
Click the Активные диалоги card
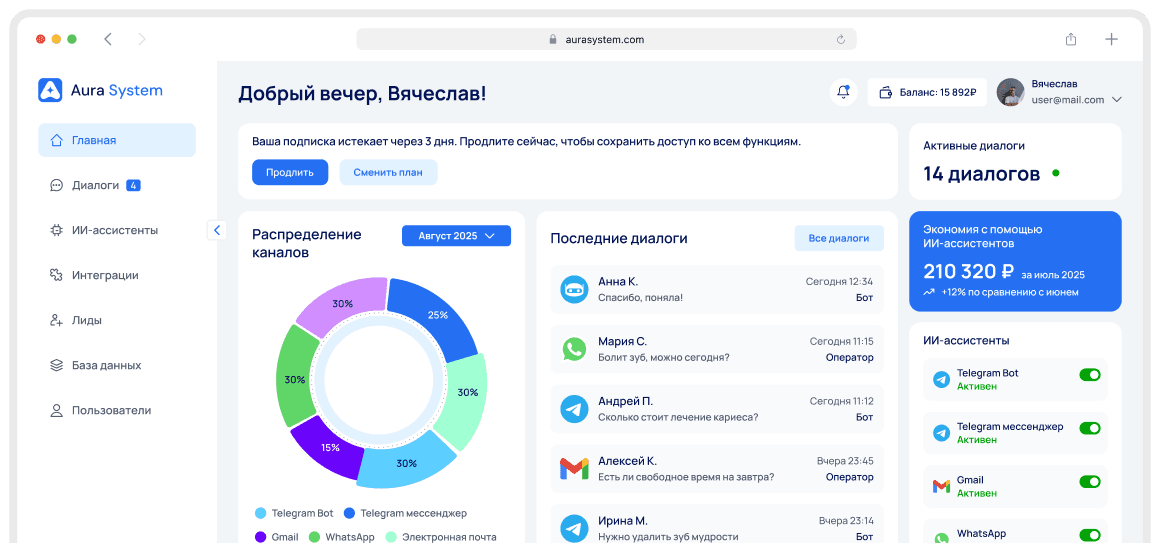[x=1015, y=161]
